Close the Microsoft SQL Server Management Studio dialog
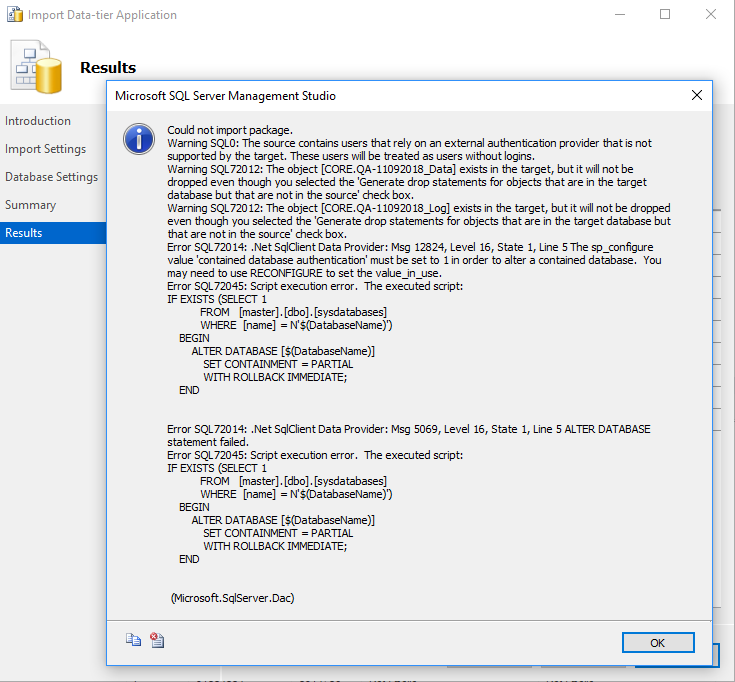The width and height of the screenshot is (735, 682). coord(697,96)
